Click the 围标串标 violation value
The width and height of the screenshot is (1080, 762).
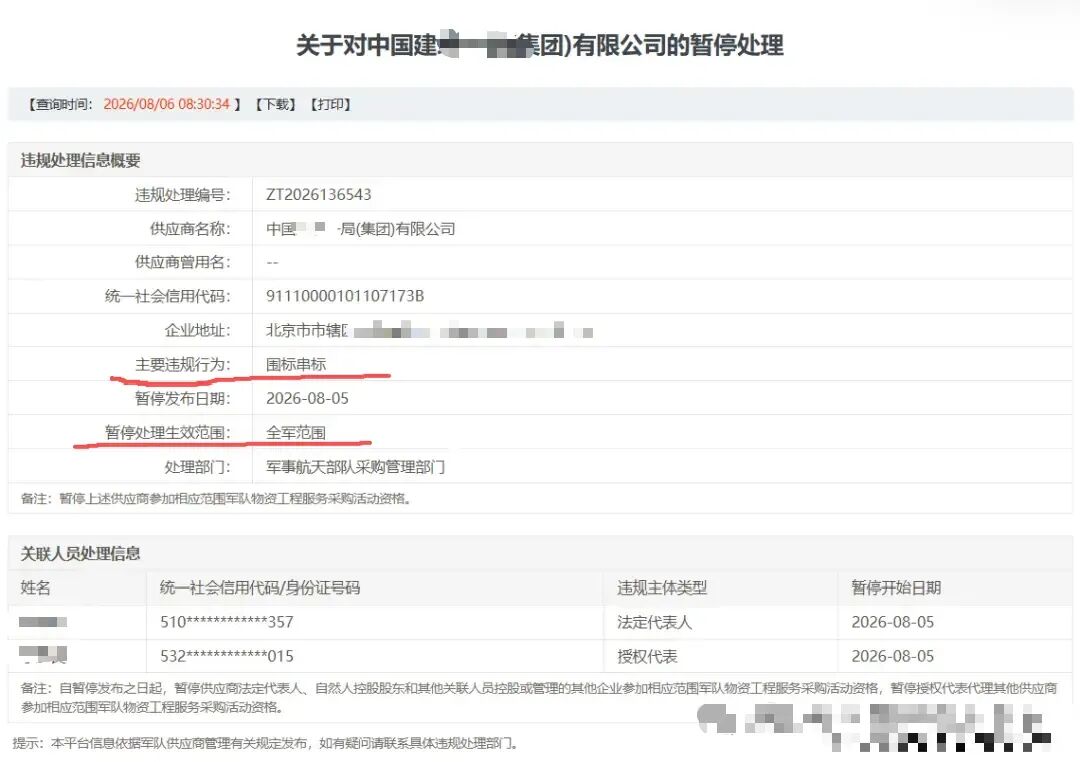coord(295,364)
